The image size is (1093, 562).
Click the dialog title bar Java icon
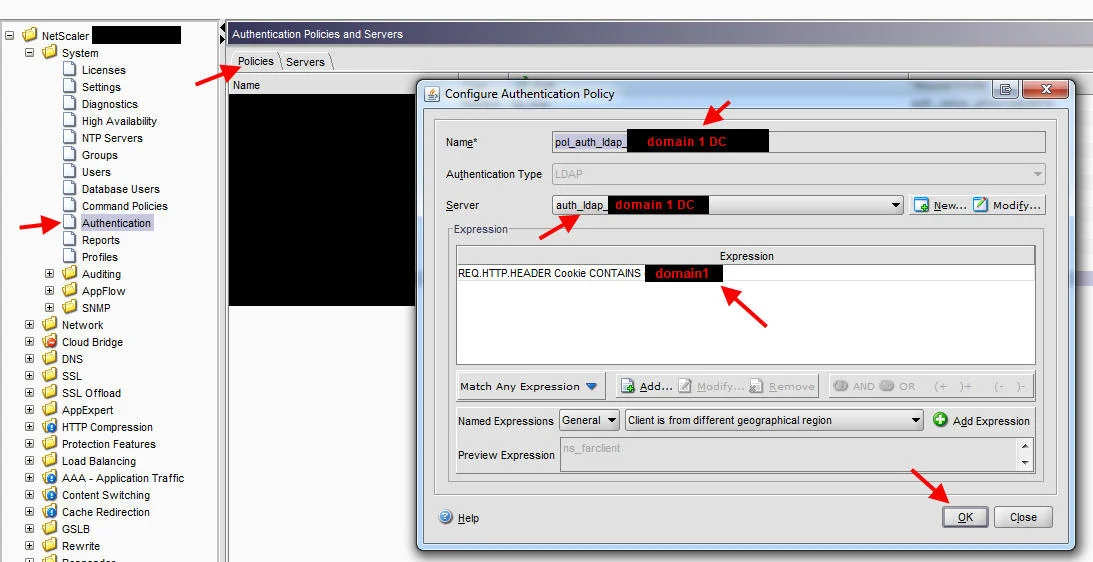pyautogui.click(x=432, y=93)
